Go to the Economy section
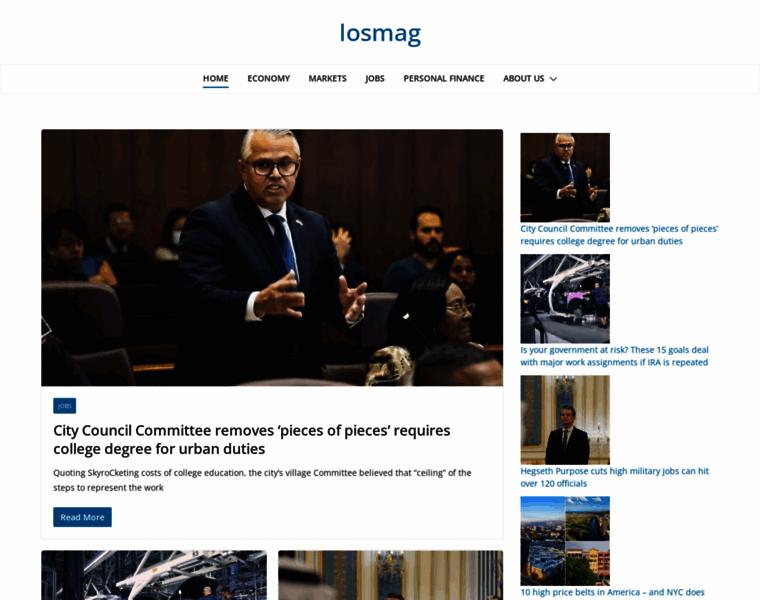Image resolution: width=760 pixels, height=600 pixels. pos(269,79)
